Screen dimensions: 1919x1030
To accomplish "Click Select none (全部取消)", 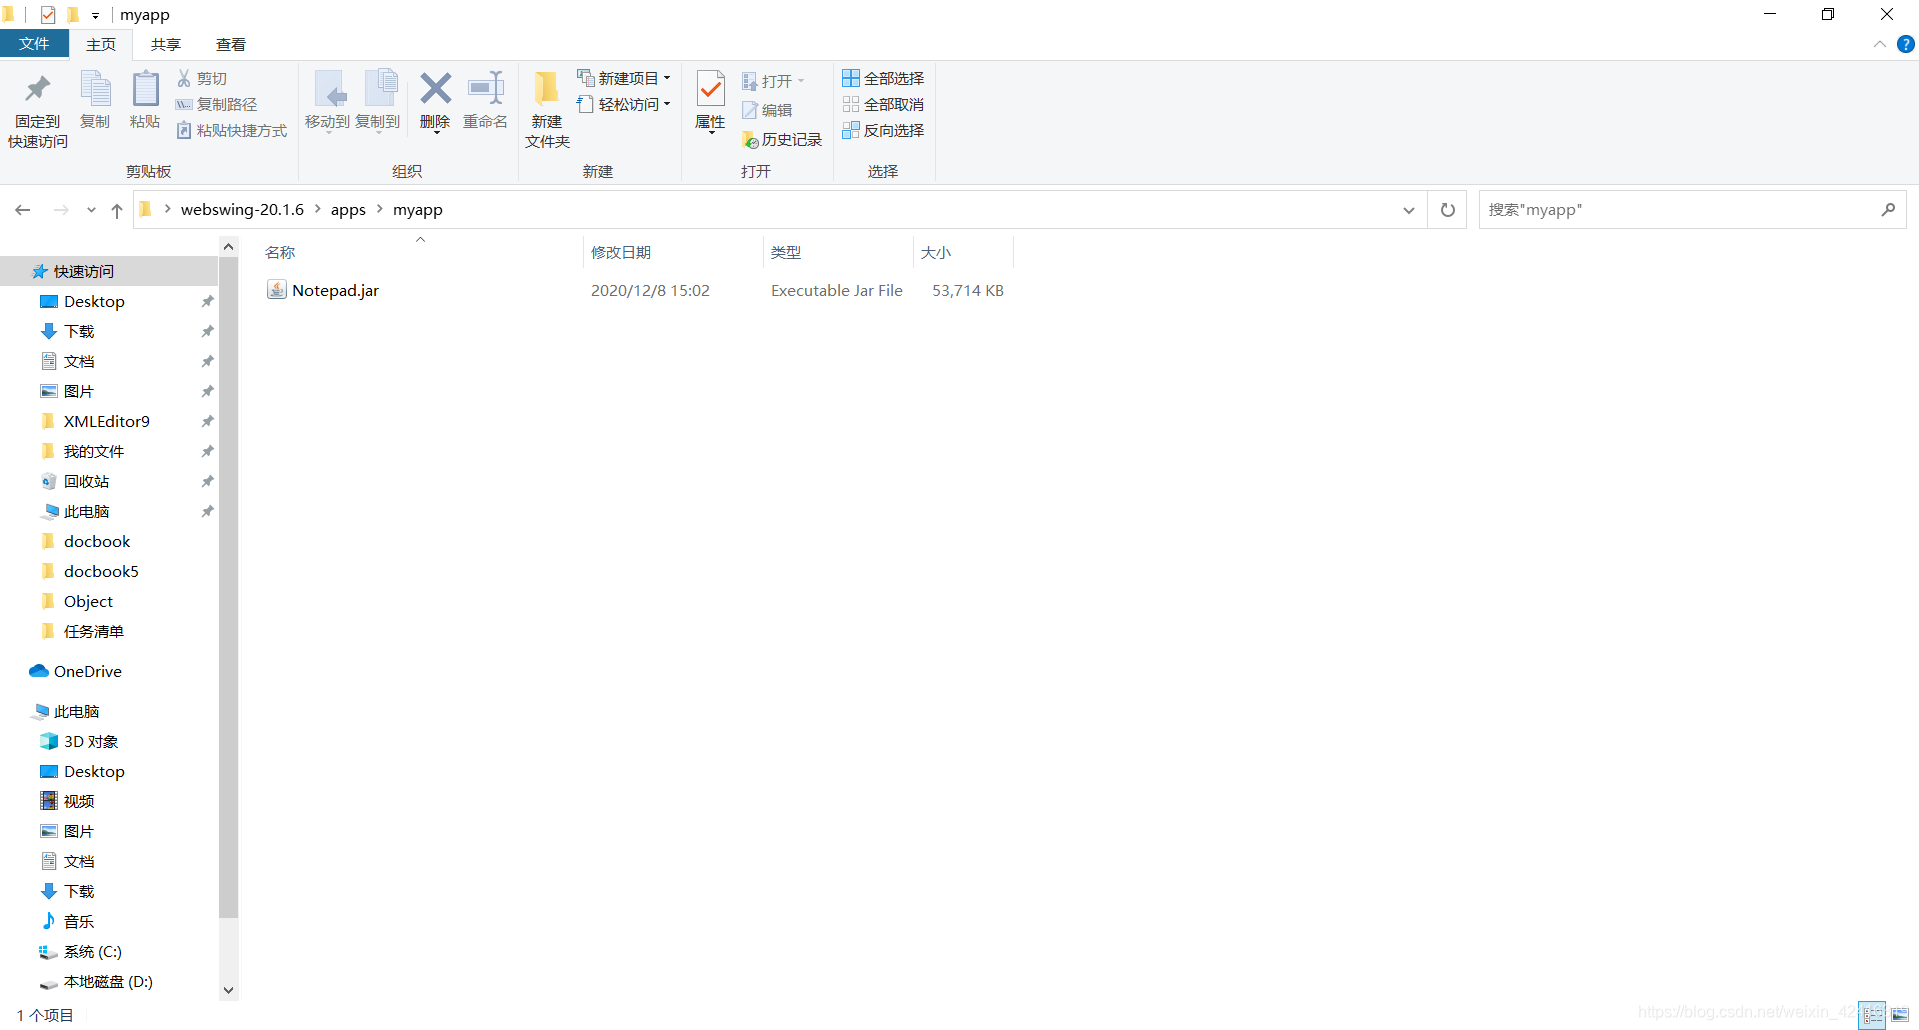I will (x=883, y=104).
